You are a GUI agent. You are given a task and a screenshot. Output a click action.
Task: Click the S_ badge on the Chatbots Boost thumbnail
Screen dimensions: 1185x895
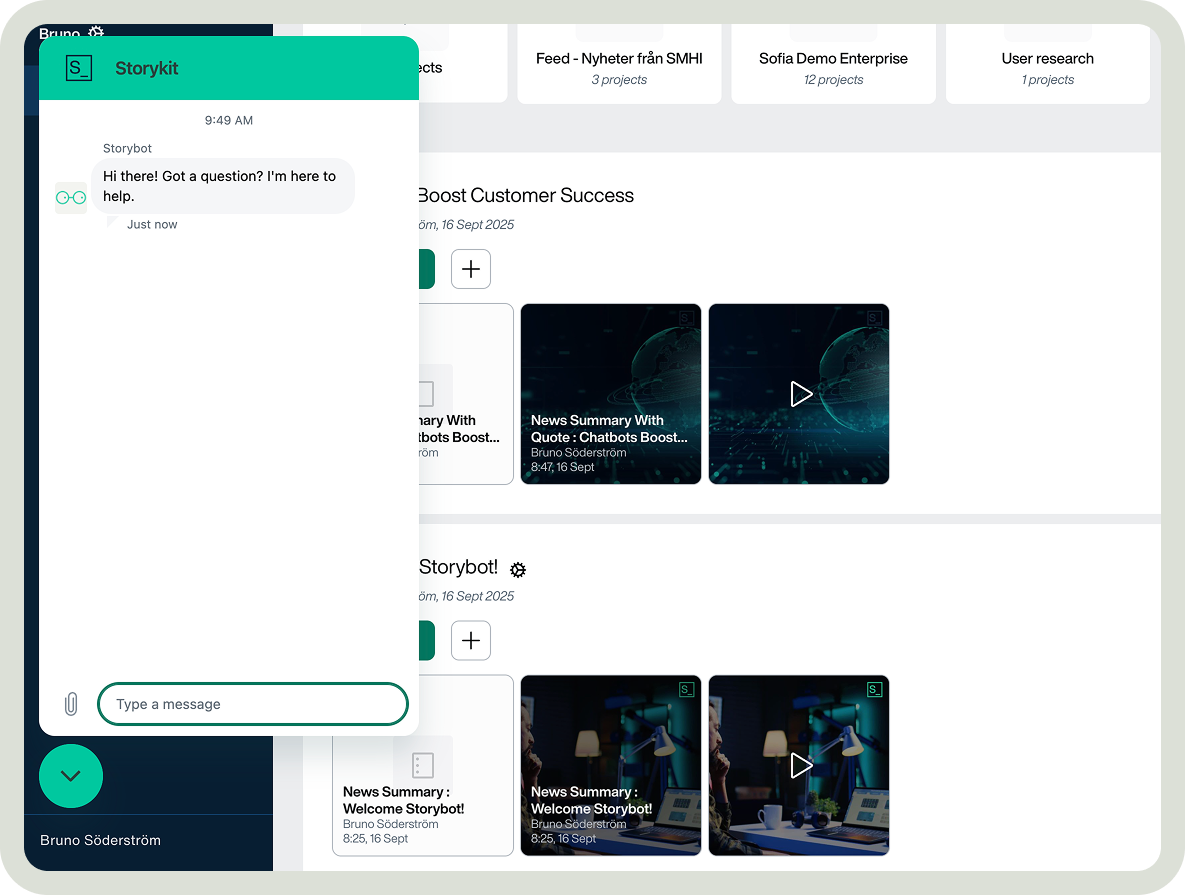pyautogui.click(x=686, y=317)
